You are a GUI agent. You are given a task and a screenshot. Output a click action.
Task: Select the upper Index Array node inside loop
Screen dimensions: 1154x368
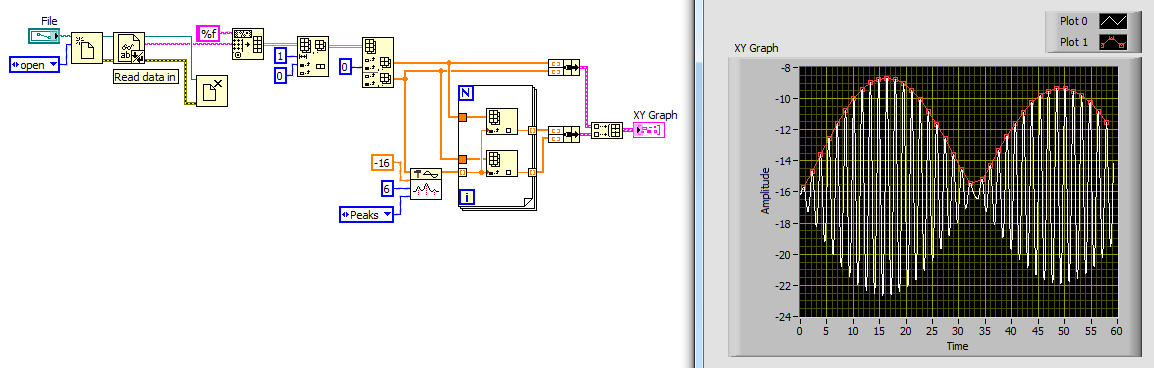tap(502, 123)
